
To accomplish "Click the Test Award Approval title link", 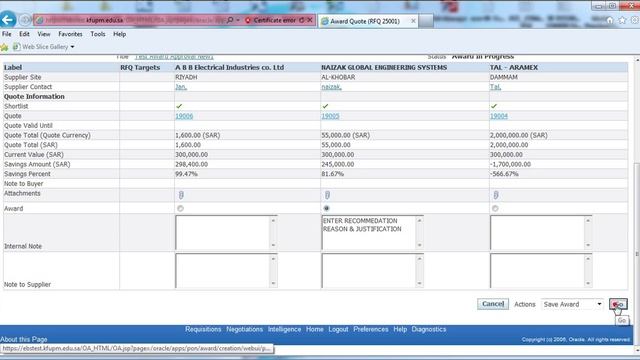I will (x=174, y=57).
